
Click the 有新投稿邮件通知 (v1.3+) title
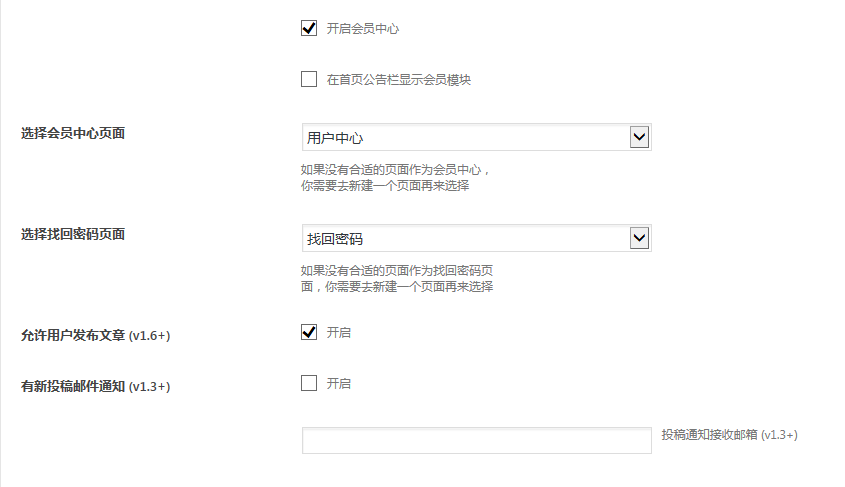pyautogui.click(x=95, y=386)
